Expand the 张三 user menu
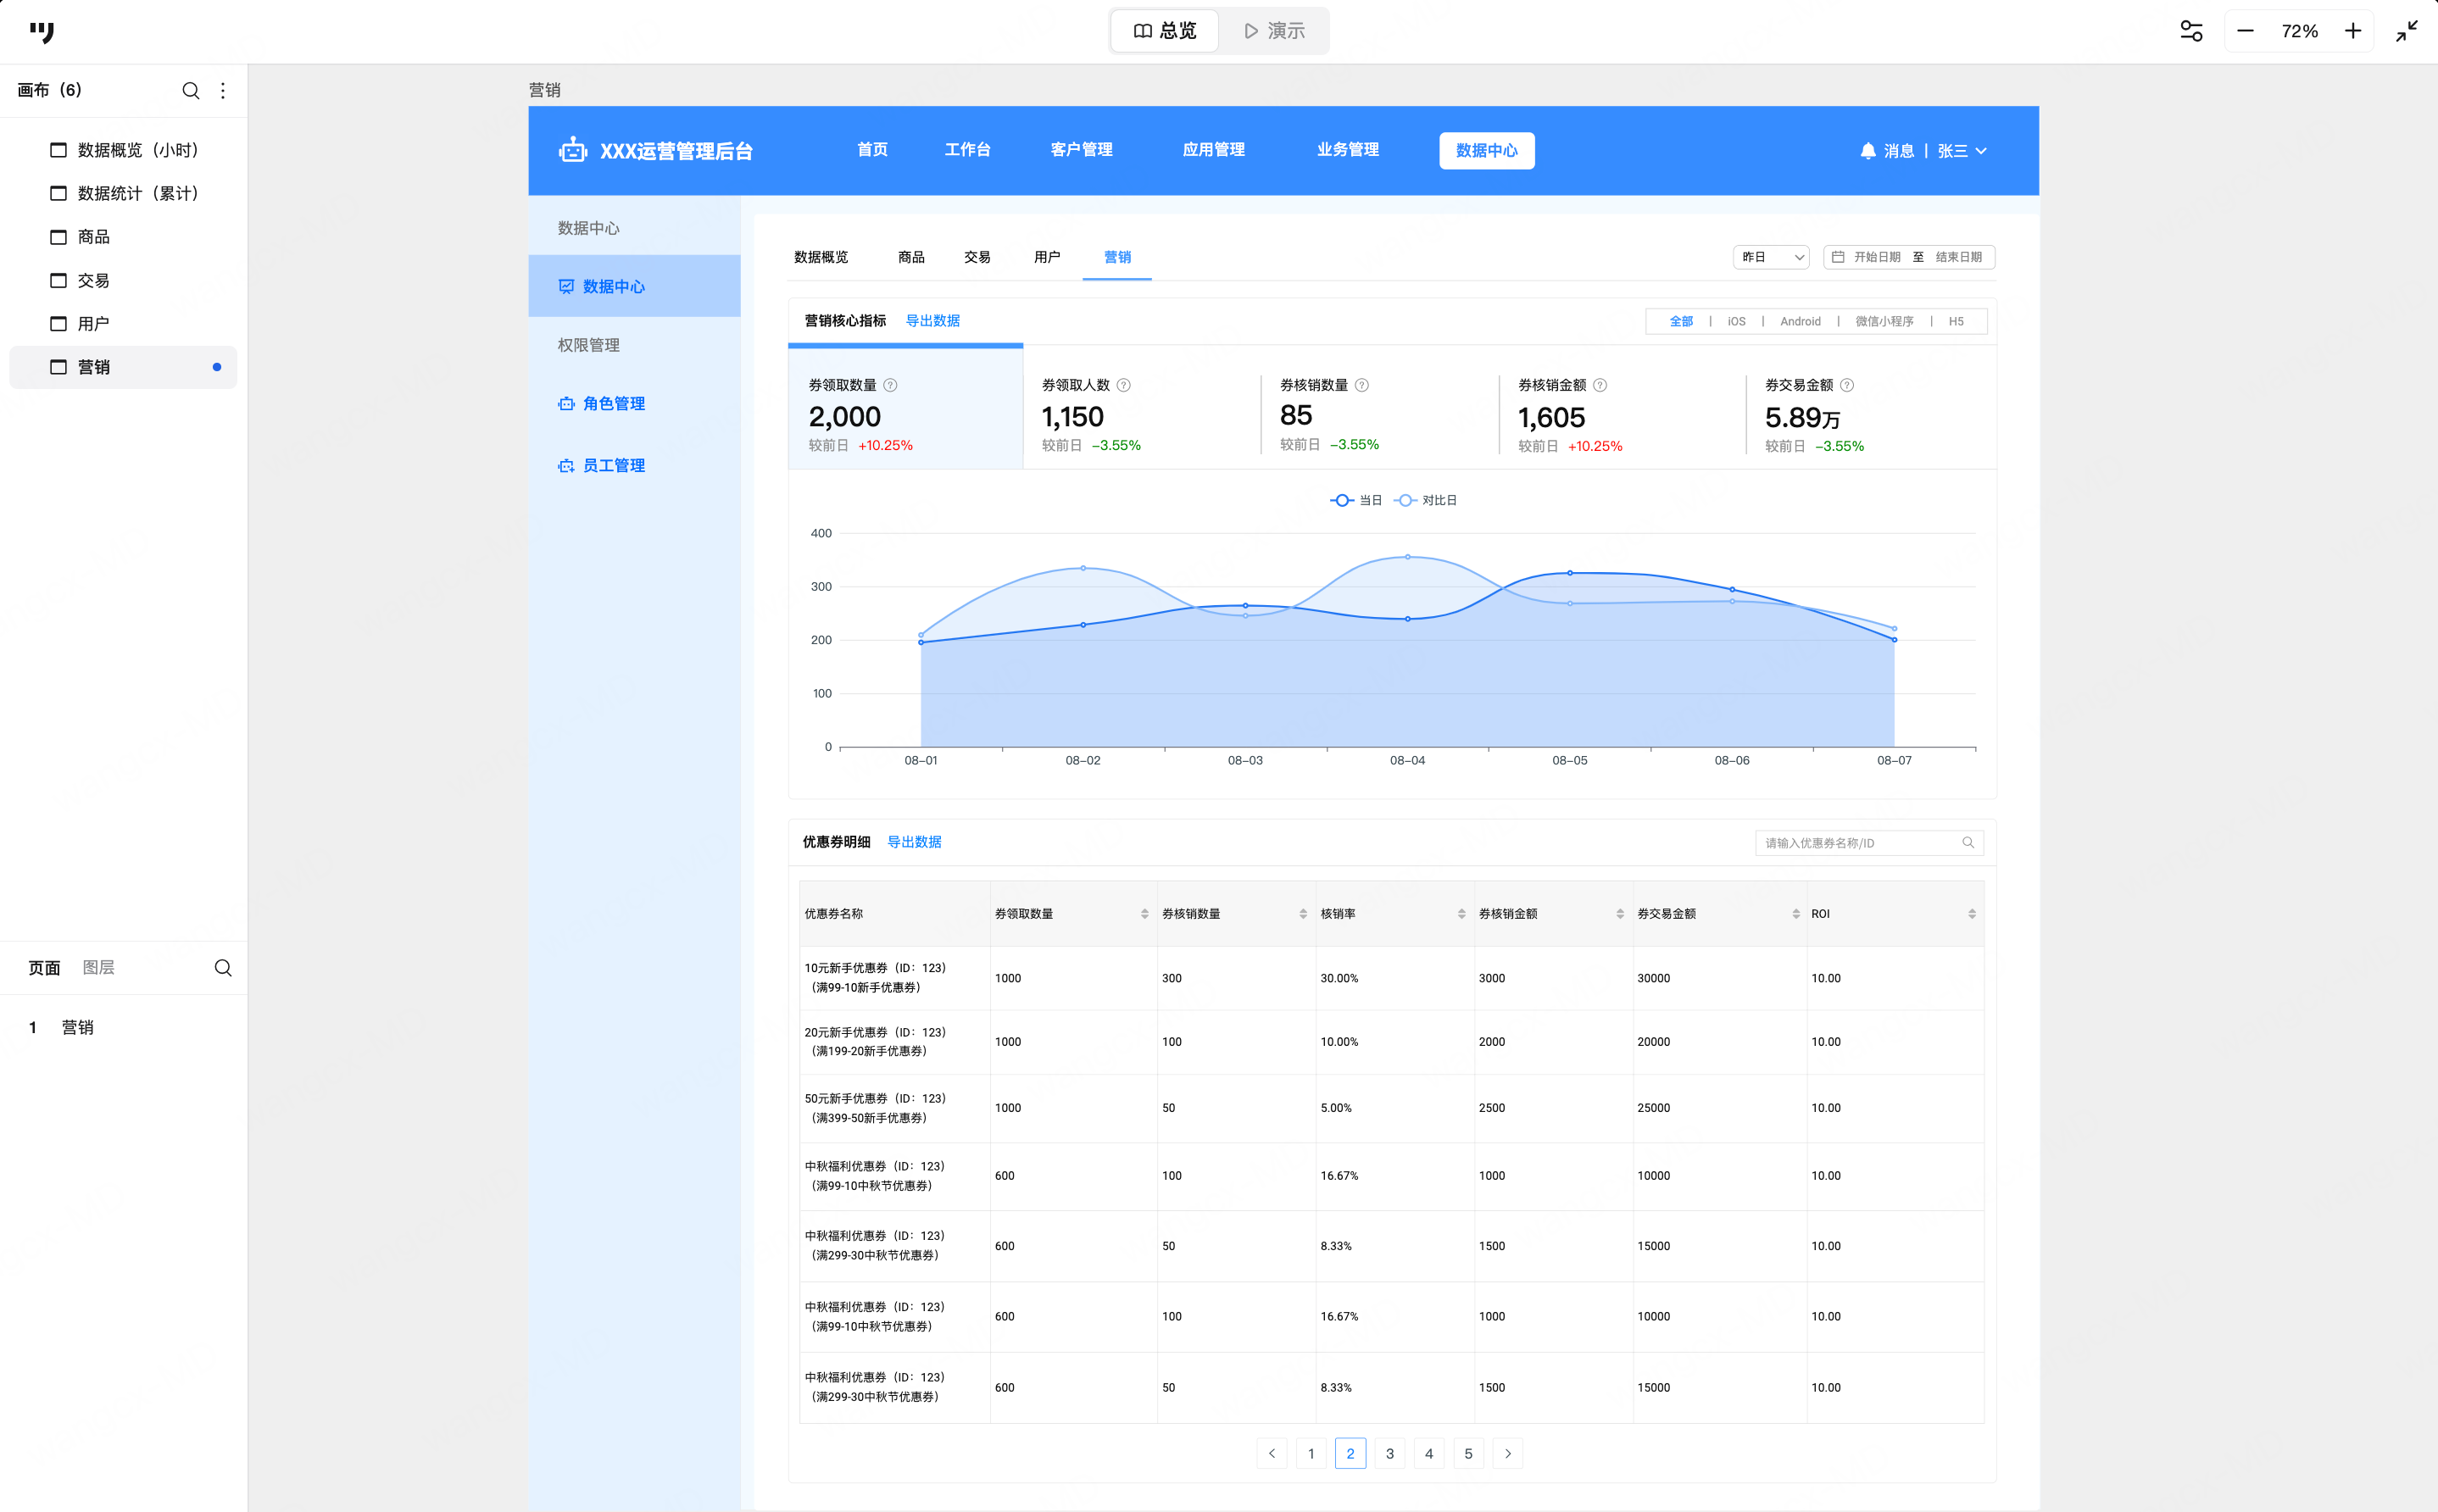2438x1512 pixels. tap(1962, 151)
